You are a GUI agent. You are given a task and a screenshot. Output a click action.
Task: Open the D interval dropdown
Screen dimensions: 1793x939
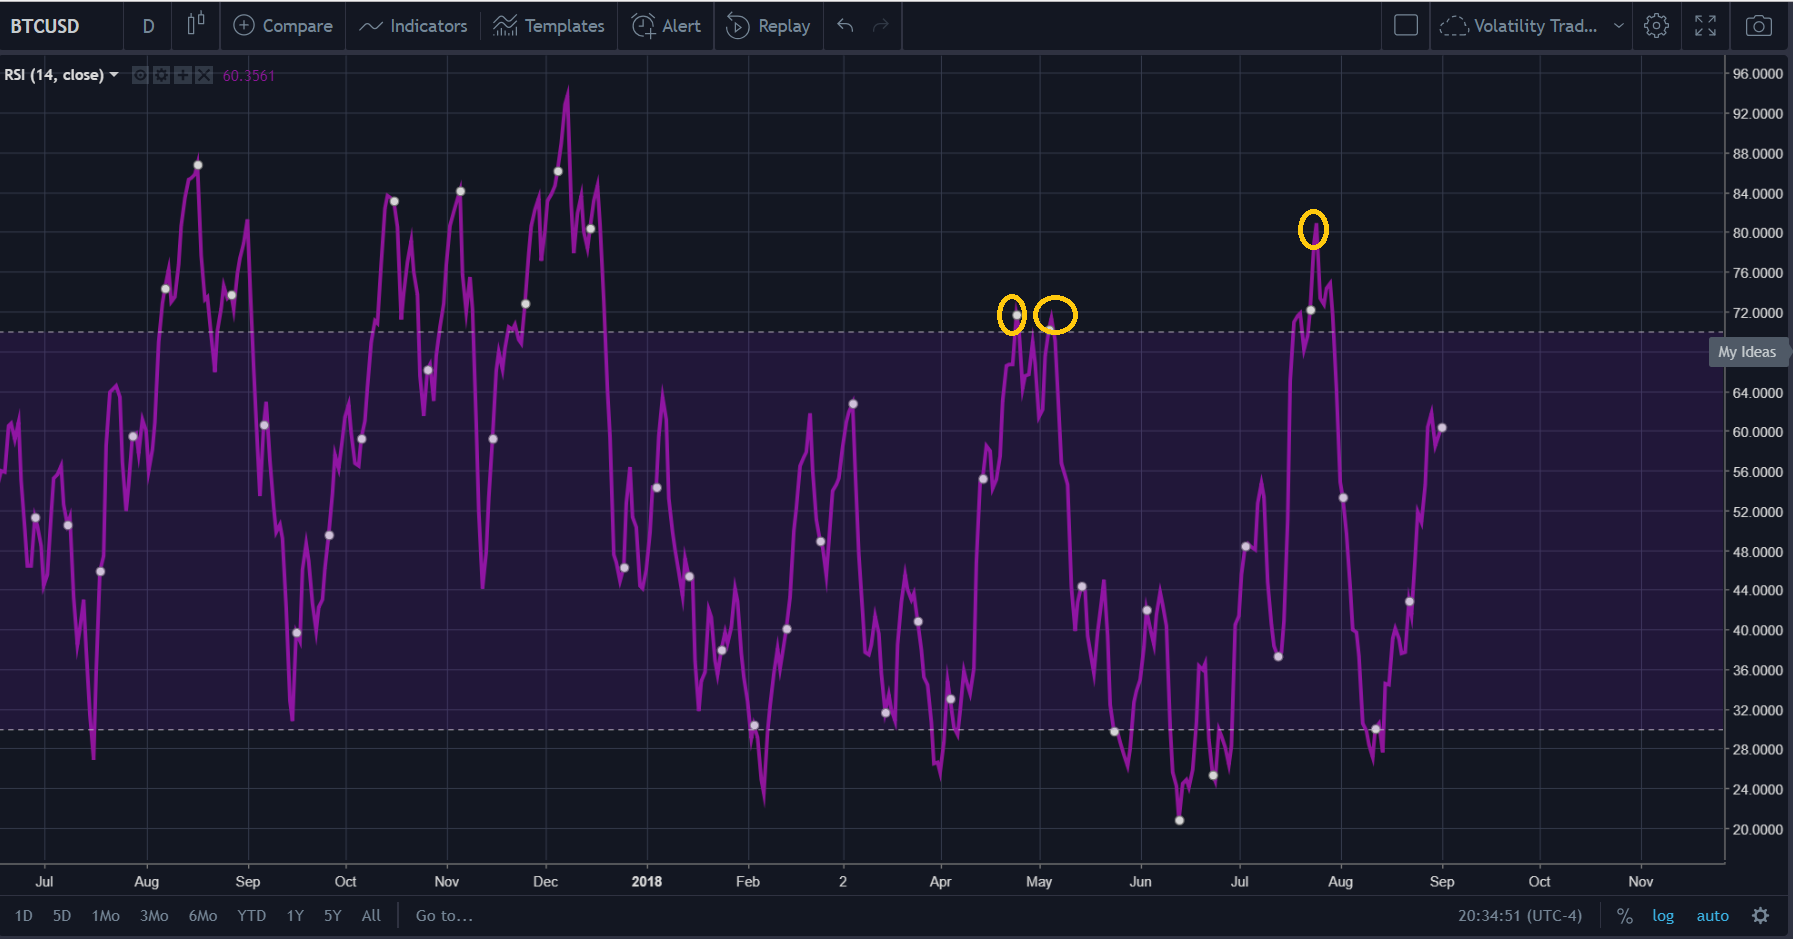tap(149, 26)
